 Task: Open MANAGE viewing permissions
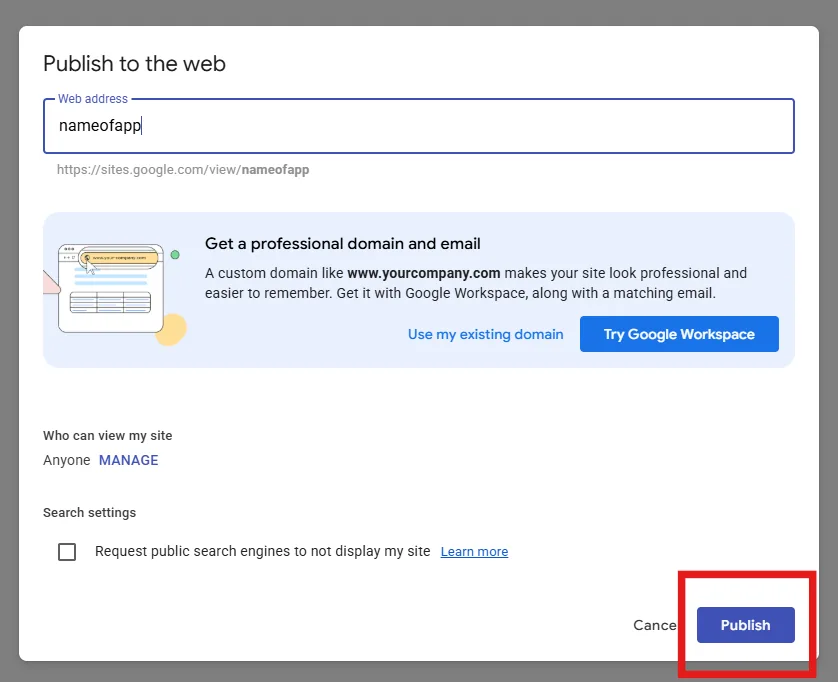(x=129, y=460)
